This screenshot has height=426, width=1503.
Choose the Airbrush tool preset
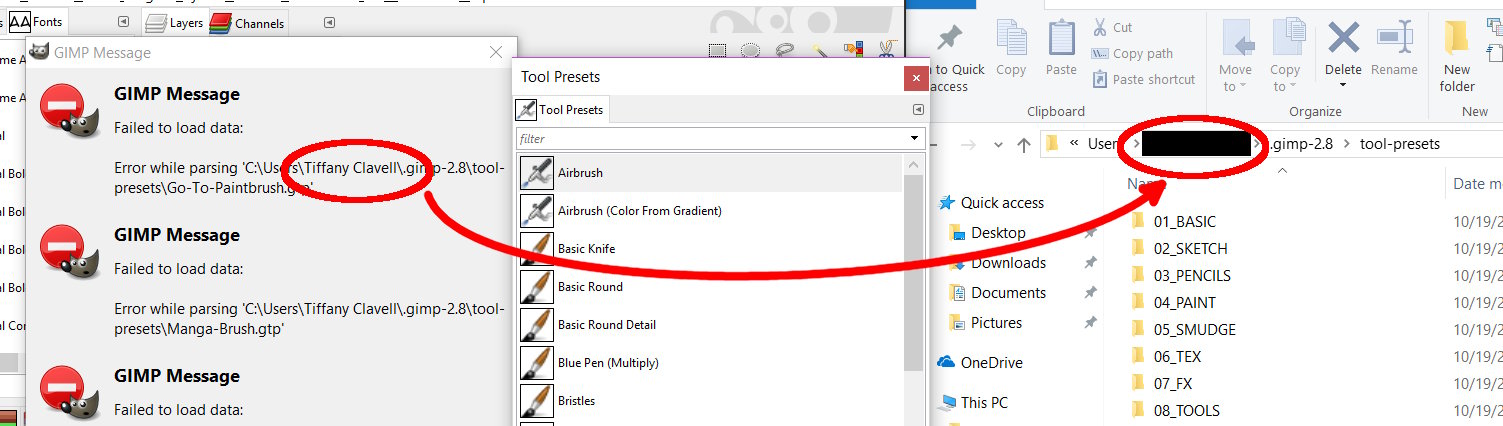tap(710, 173)
